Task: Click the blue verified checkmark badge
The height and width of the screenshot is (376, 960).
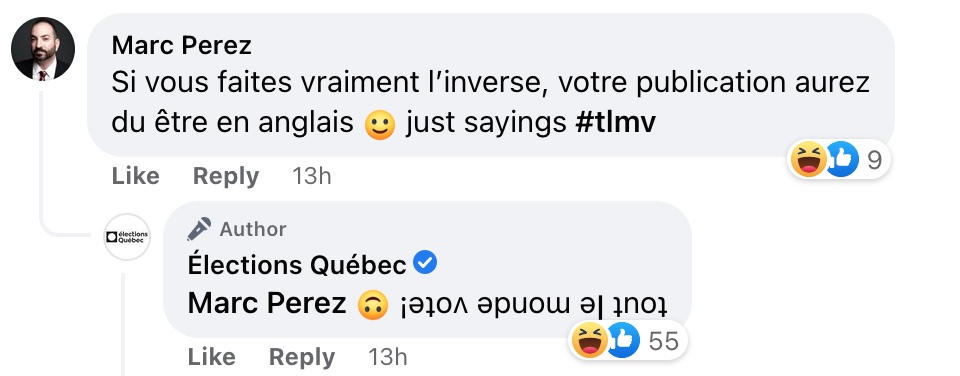Action: [425, 263]
